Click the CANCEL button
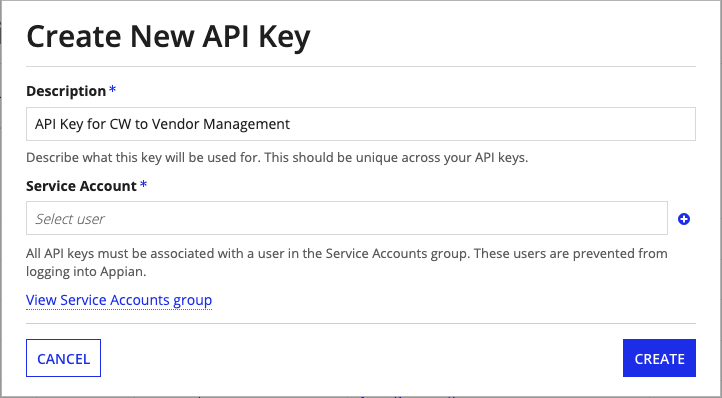722x398 pixels. pyautogui.click(x=64, y=358)
